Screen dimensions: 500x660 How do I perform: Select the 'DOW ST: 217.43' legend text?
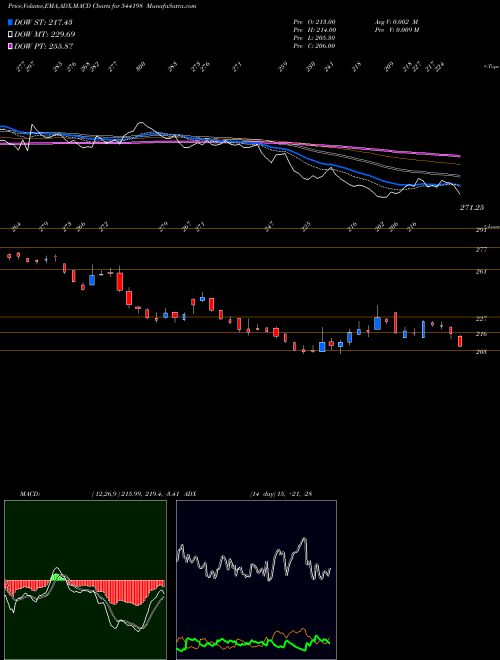(x=44, y=22)
